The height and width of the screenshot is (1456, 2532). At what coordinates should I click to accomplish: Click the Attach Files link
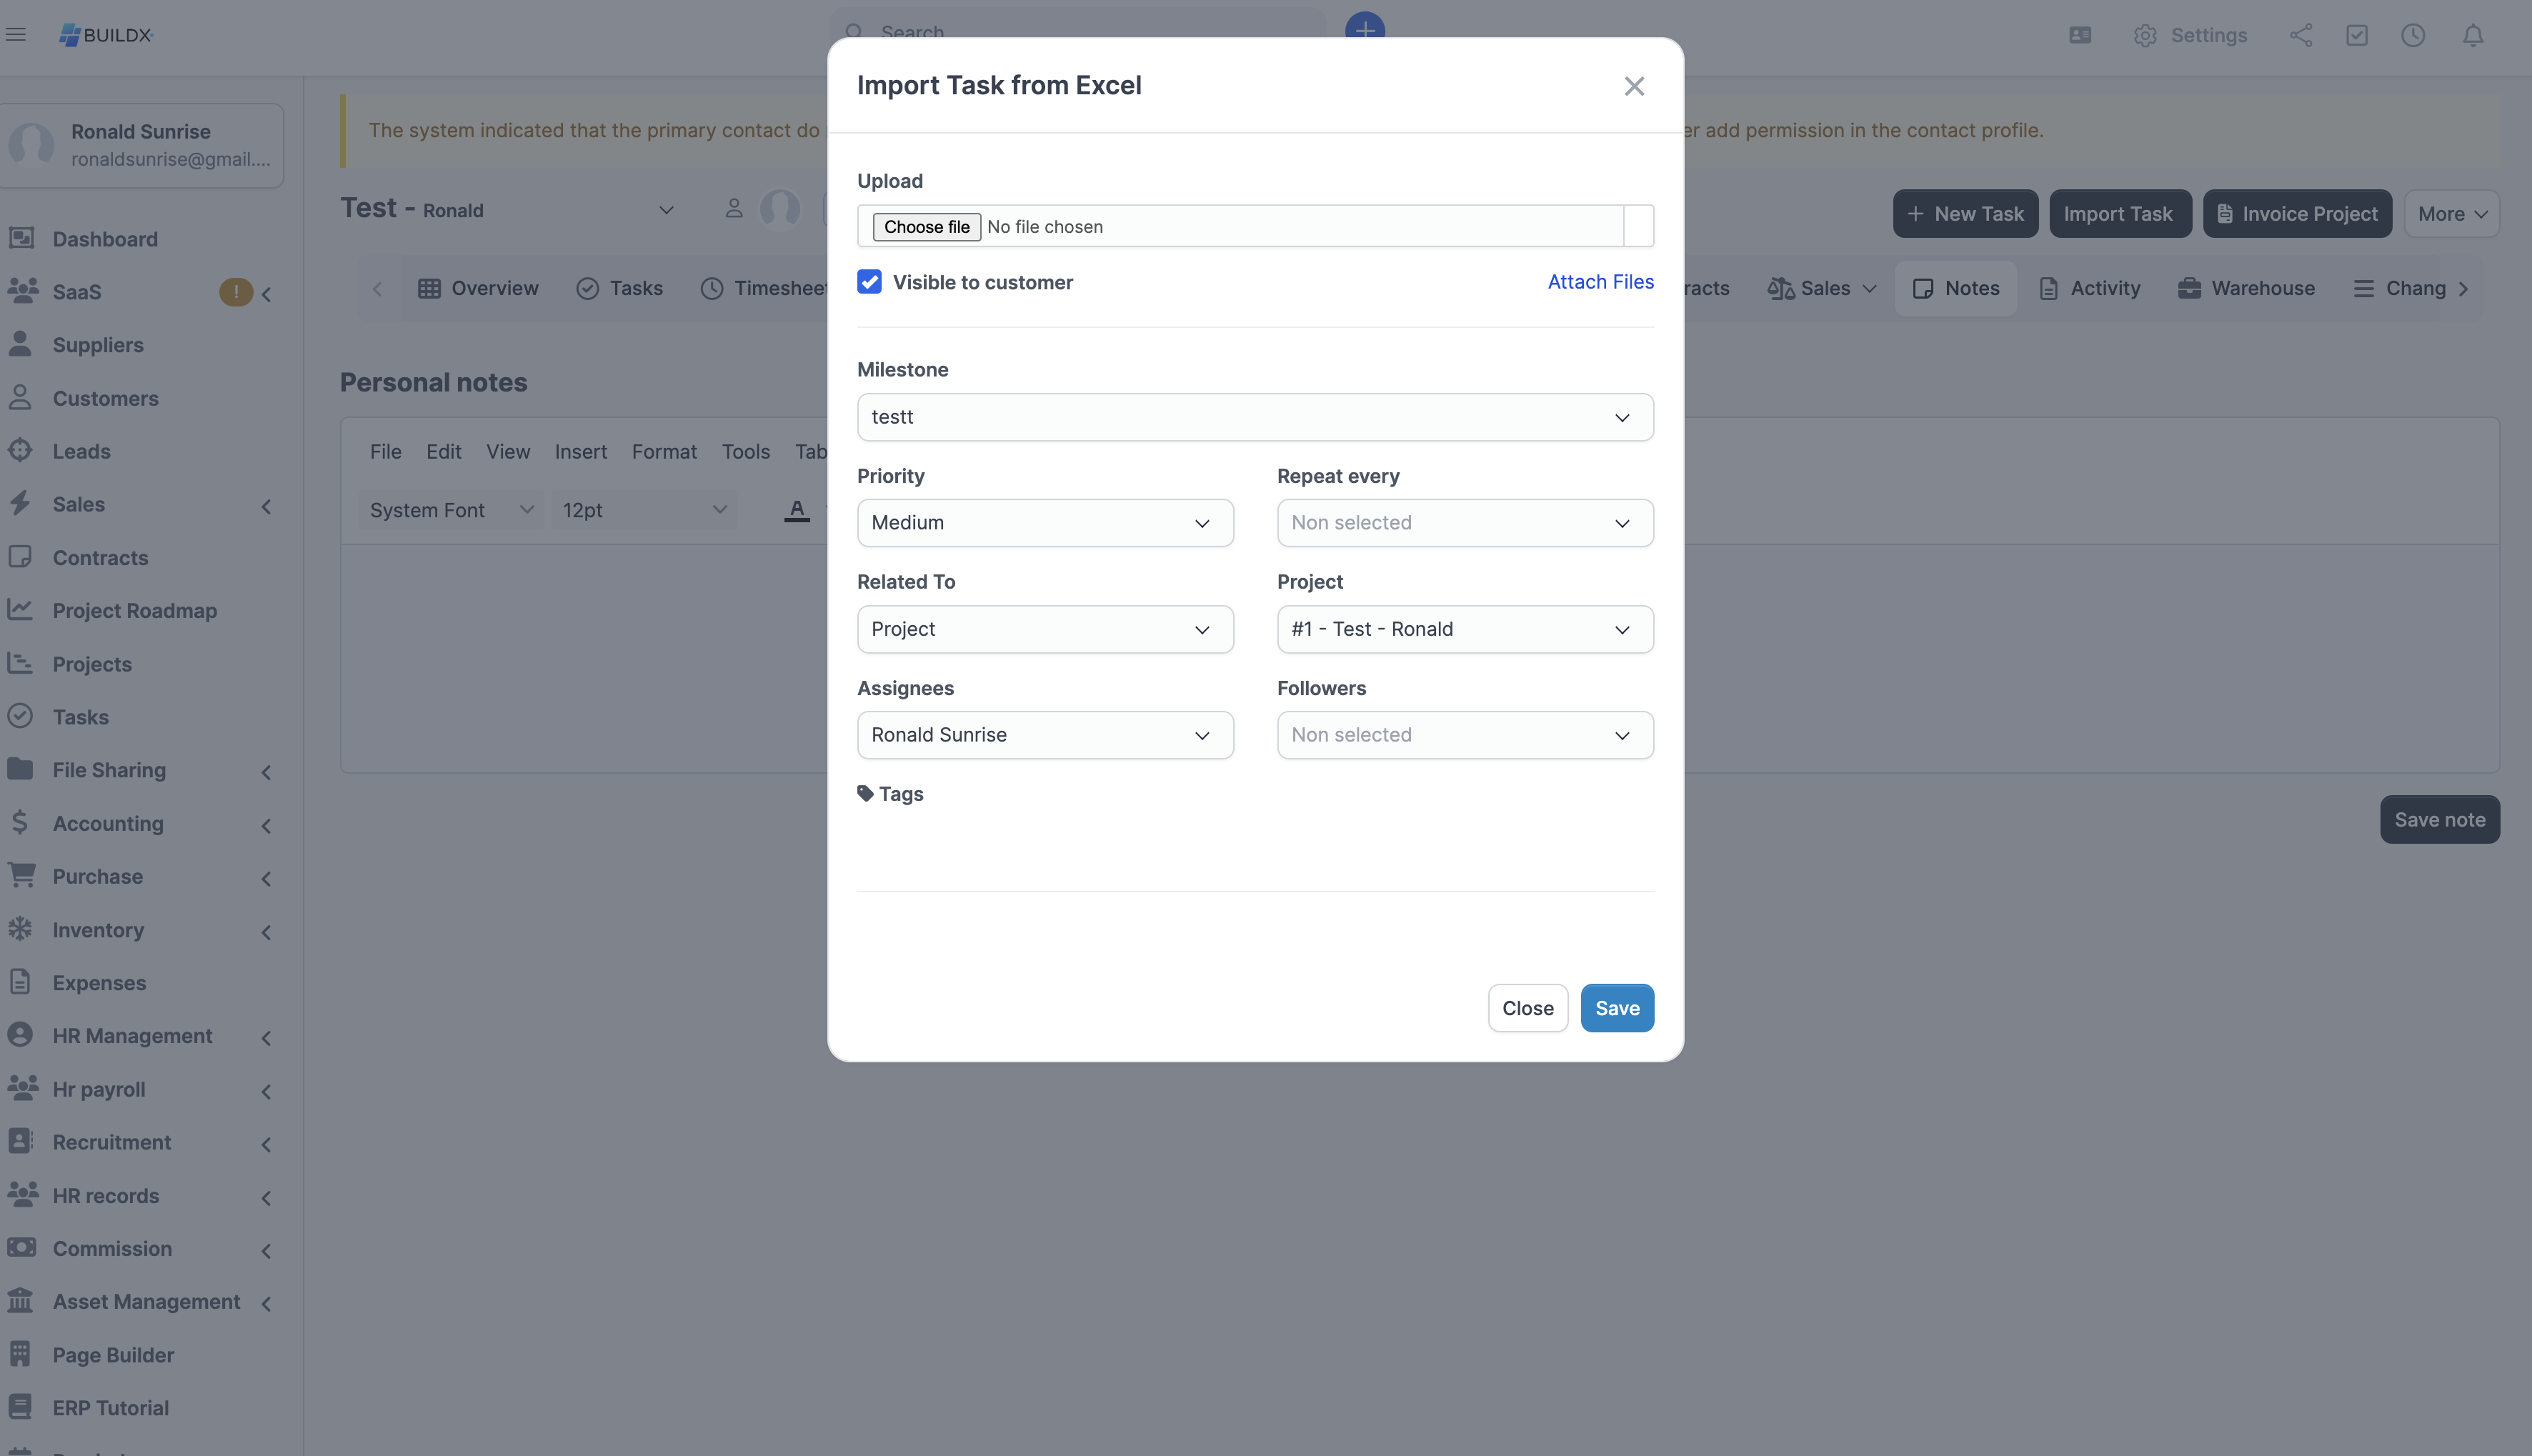tap(1600, 282)
